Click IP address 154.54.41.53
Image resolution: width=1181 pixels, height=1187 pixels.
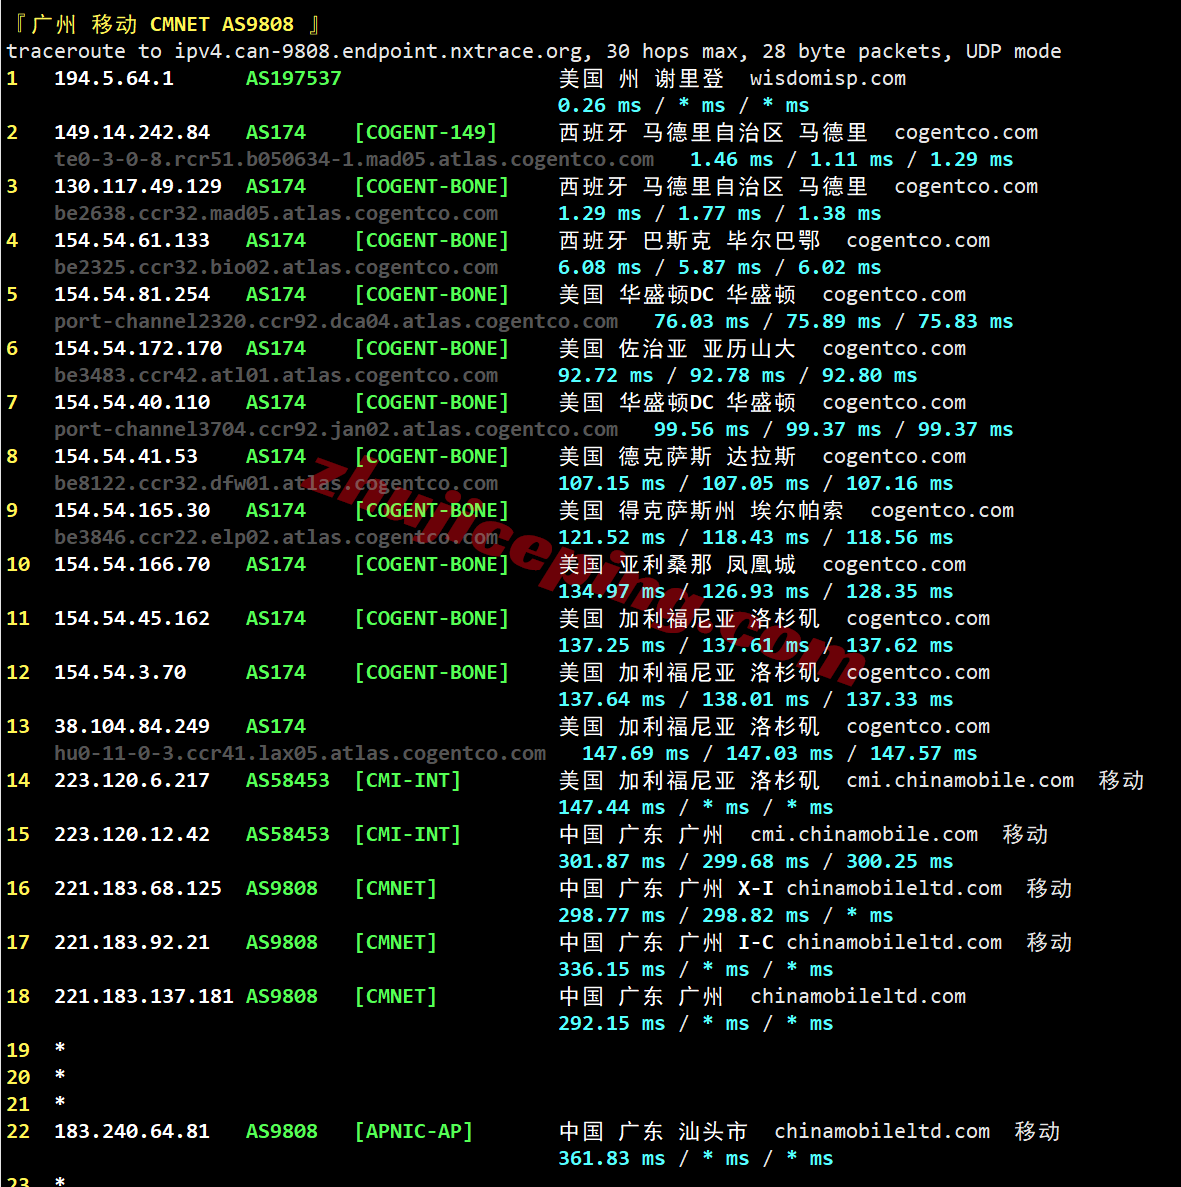126,456
